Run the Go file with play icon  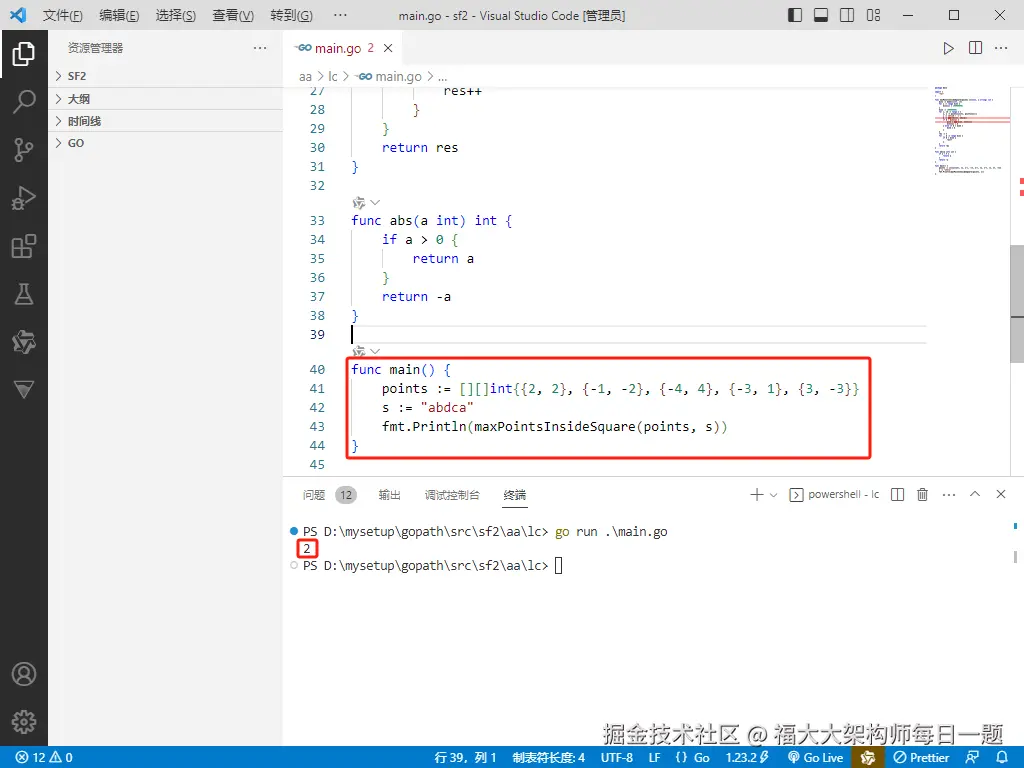click(948, 48)
